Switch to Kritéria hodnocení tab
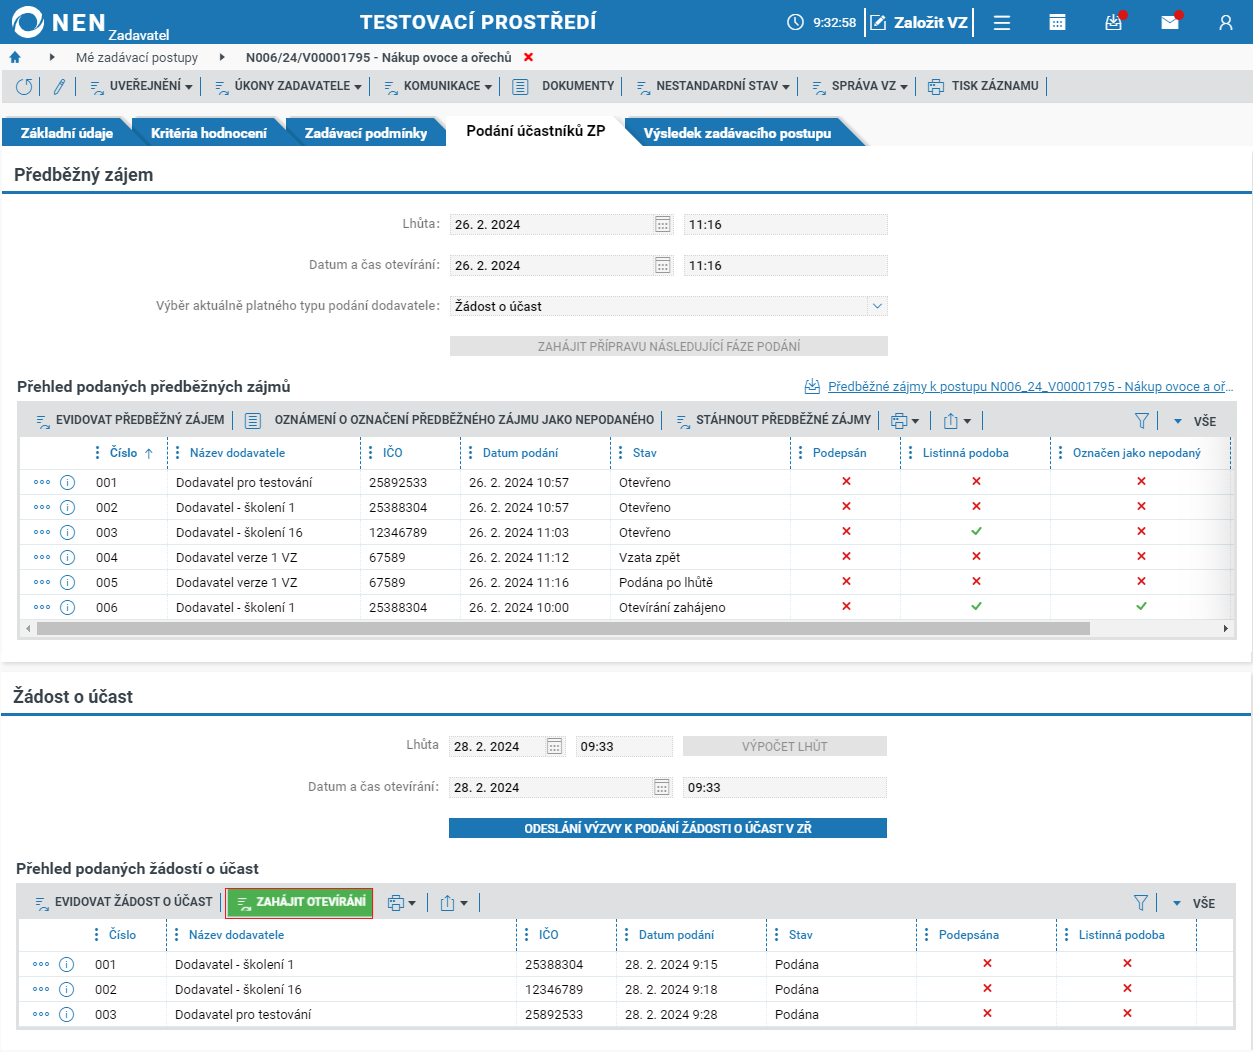Viewport: 1253px width, 1052px height. point(208,133)
